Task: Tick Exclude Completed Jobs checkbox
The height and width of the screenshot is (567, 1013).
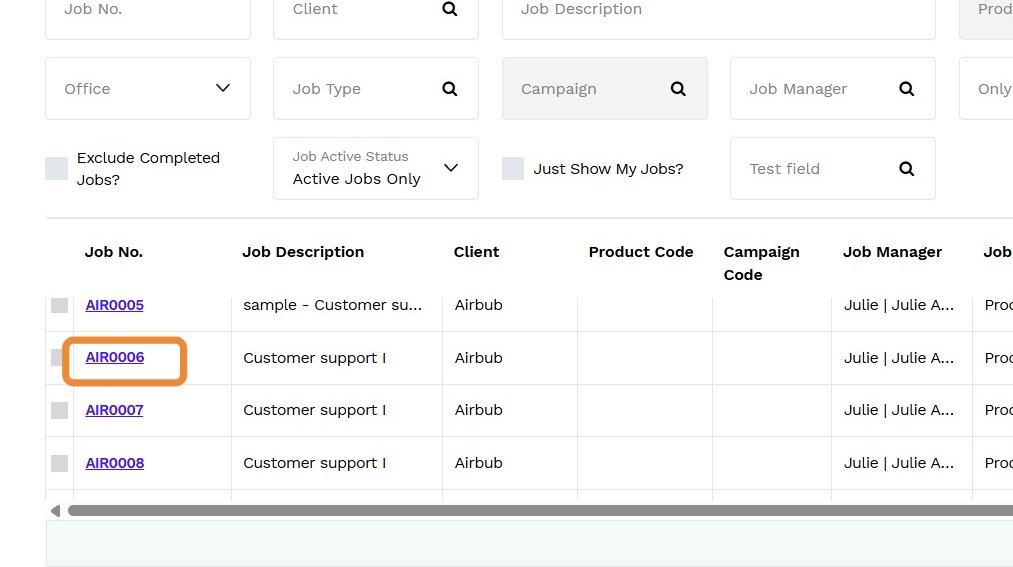Action: (57, 169)
